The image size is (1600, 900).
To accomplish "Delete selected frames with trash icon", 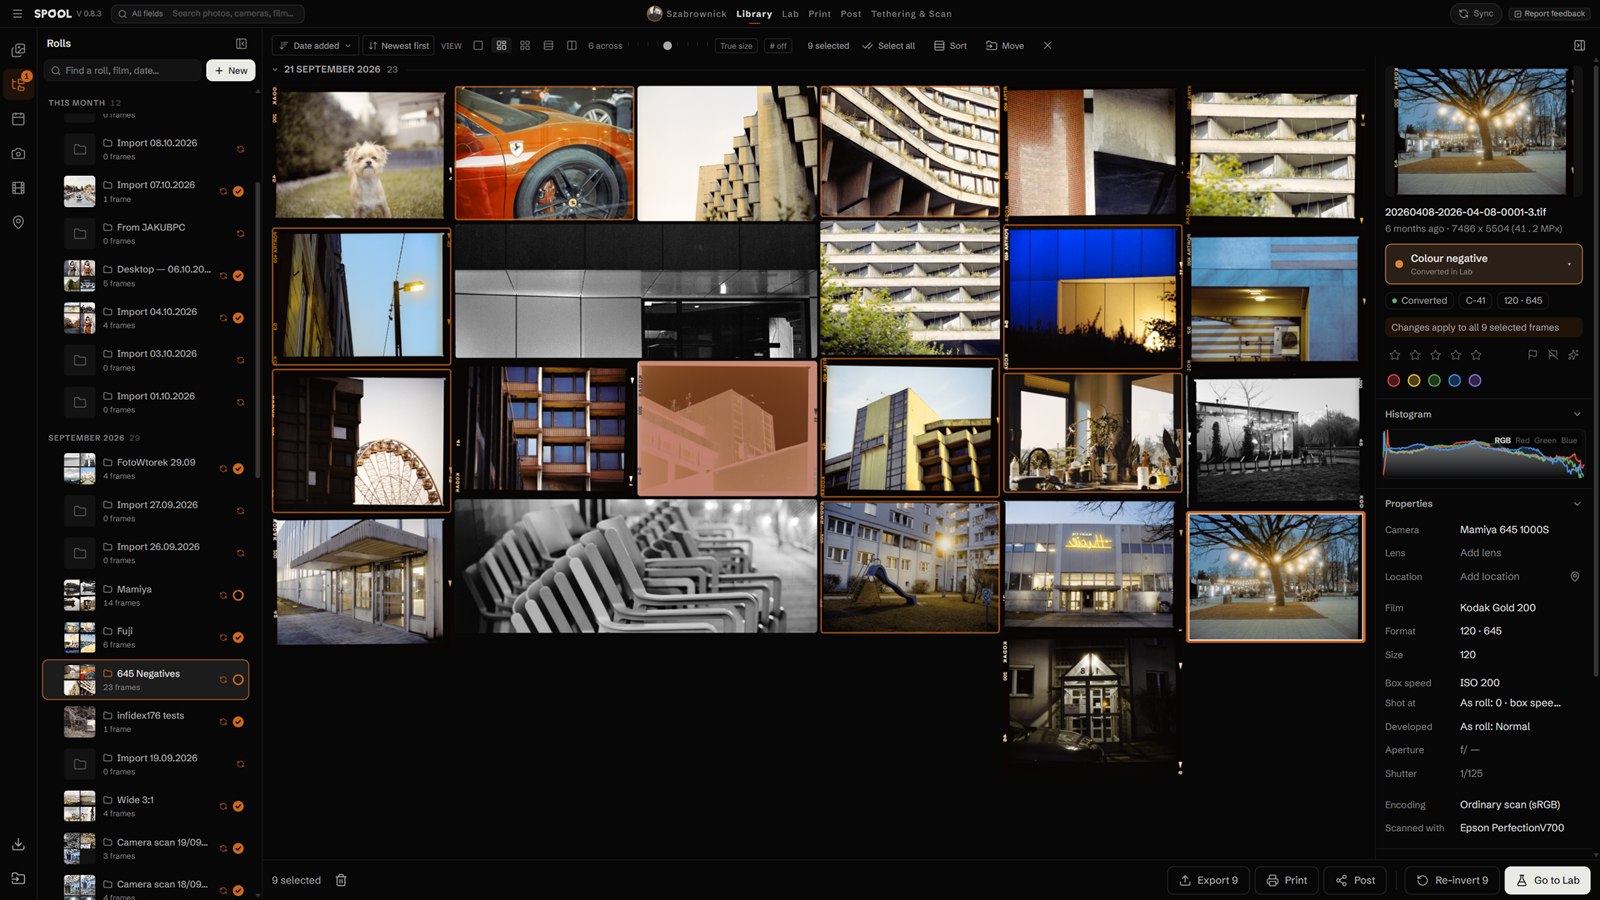I will (341, 880).
